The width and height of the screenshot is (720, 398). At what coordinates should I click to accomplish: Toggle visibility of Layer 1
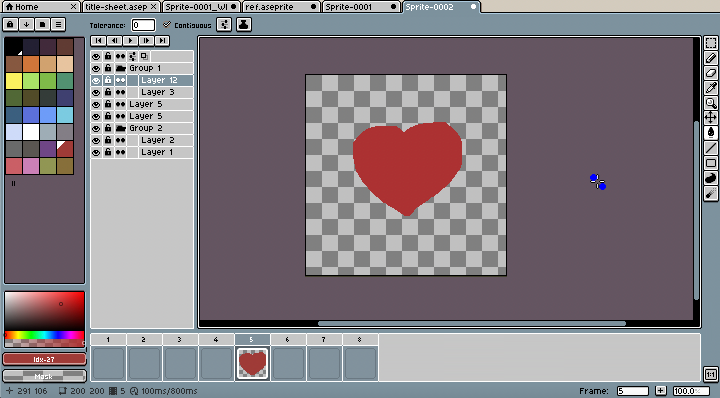click(x=96, y=152)
